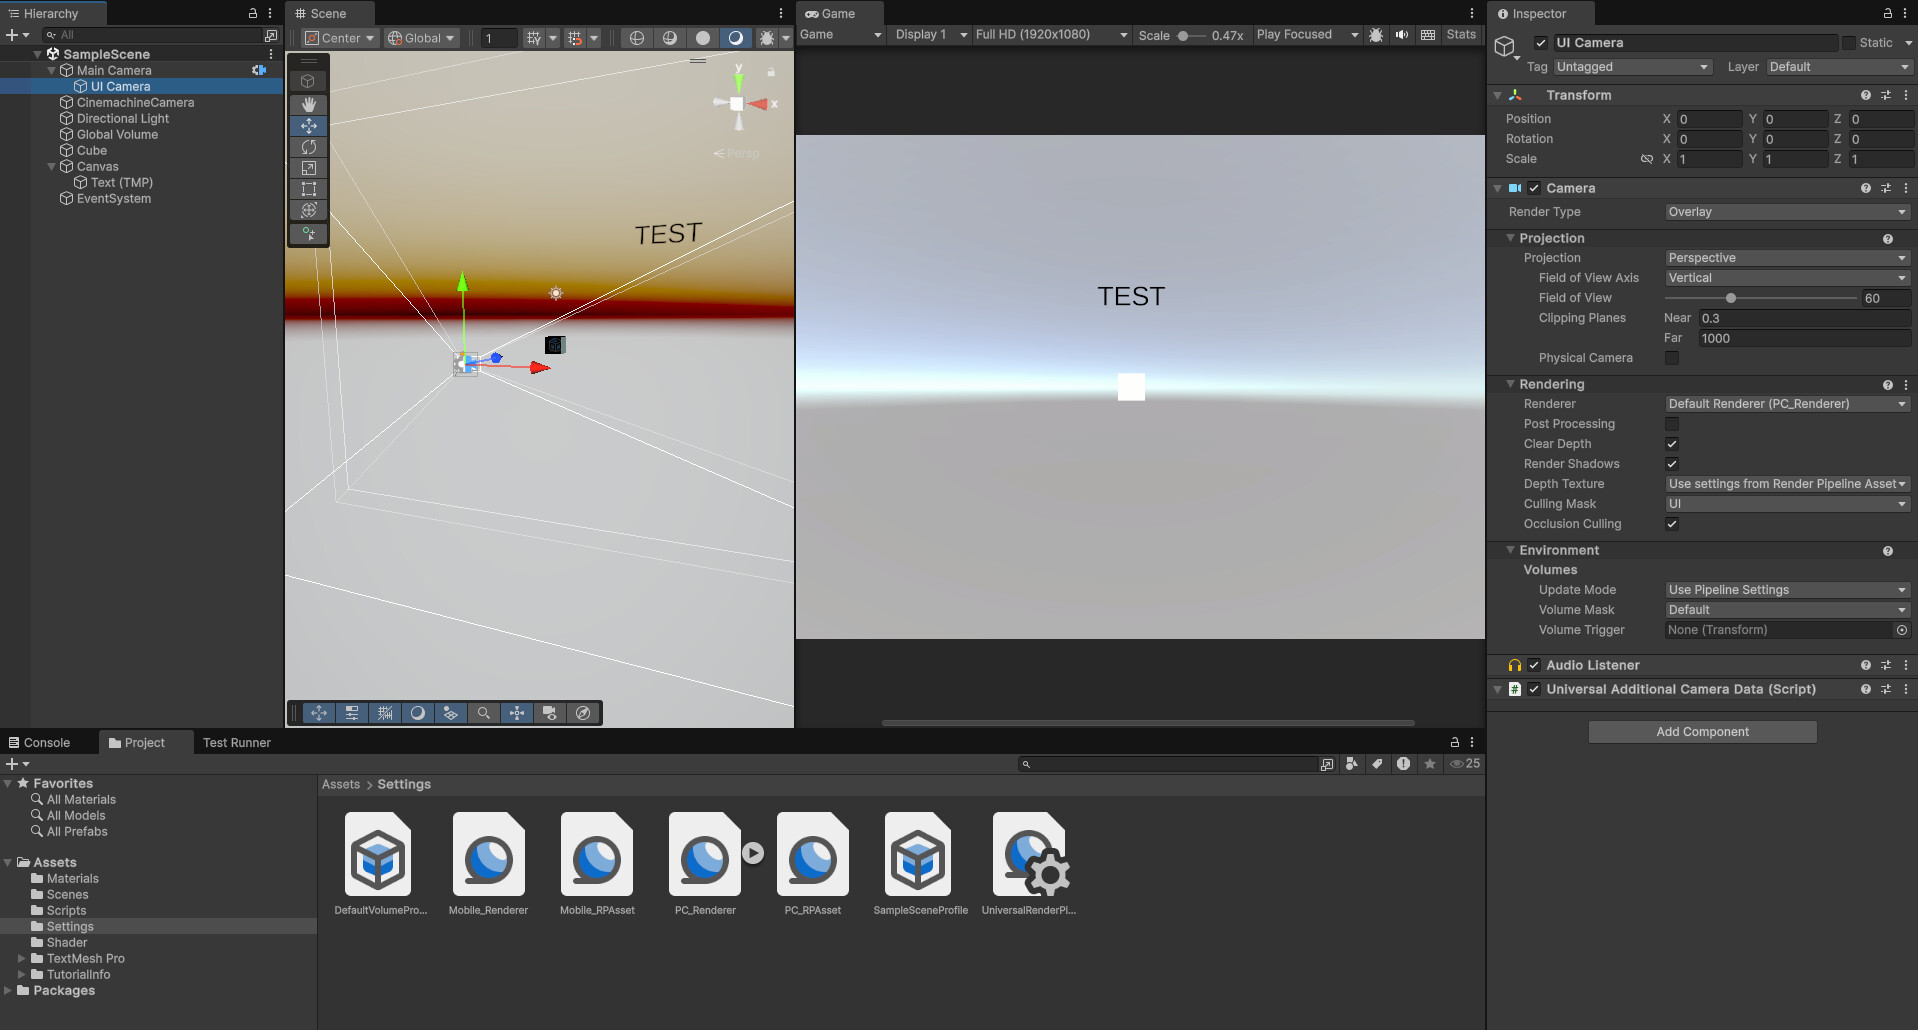Uncheck the Occlusion Culling checkbox
The height and width of the screenshot is (1030, 1918).
click(1671, 524)
